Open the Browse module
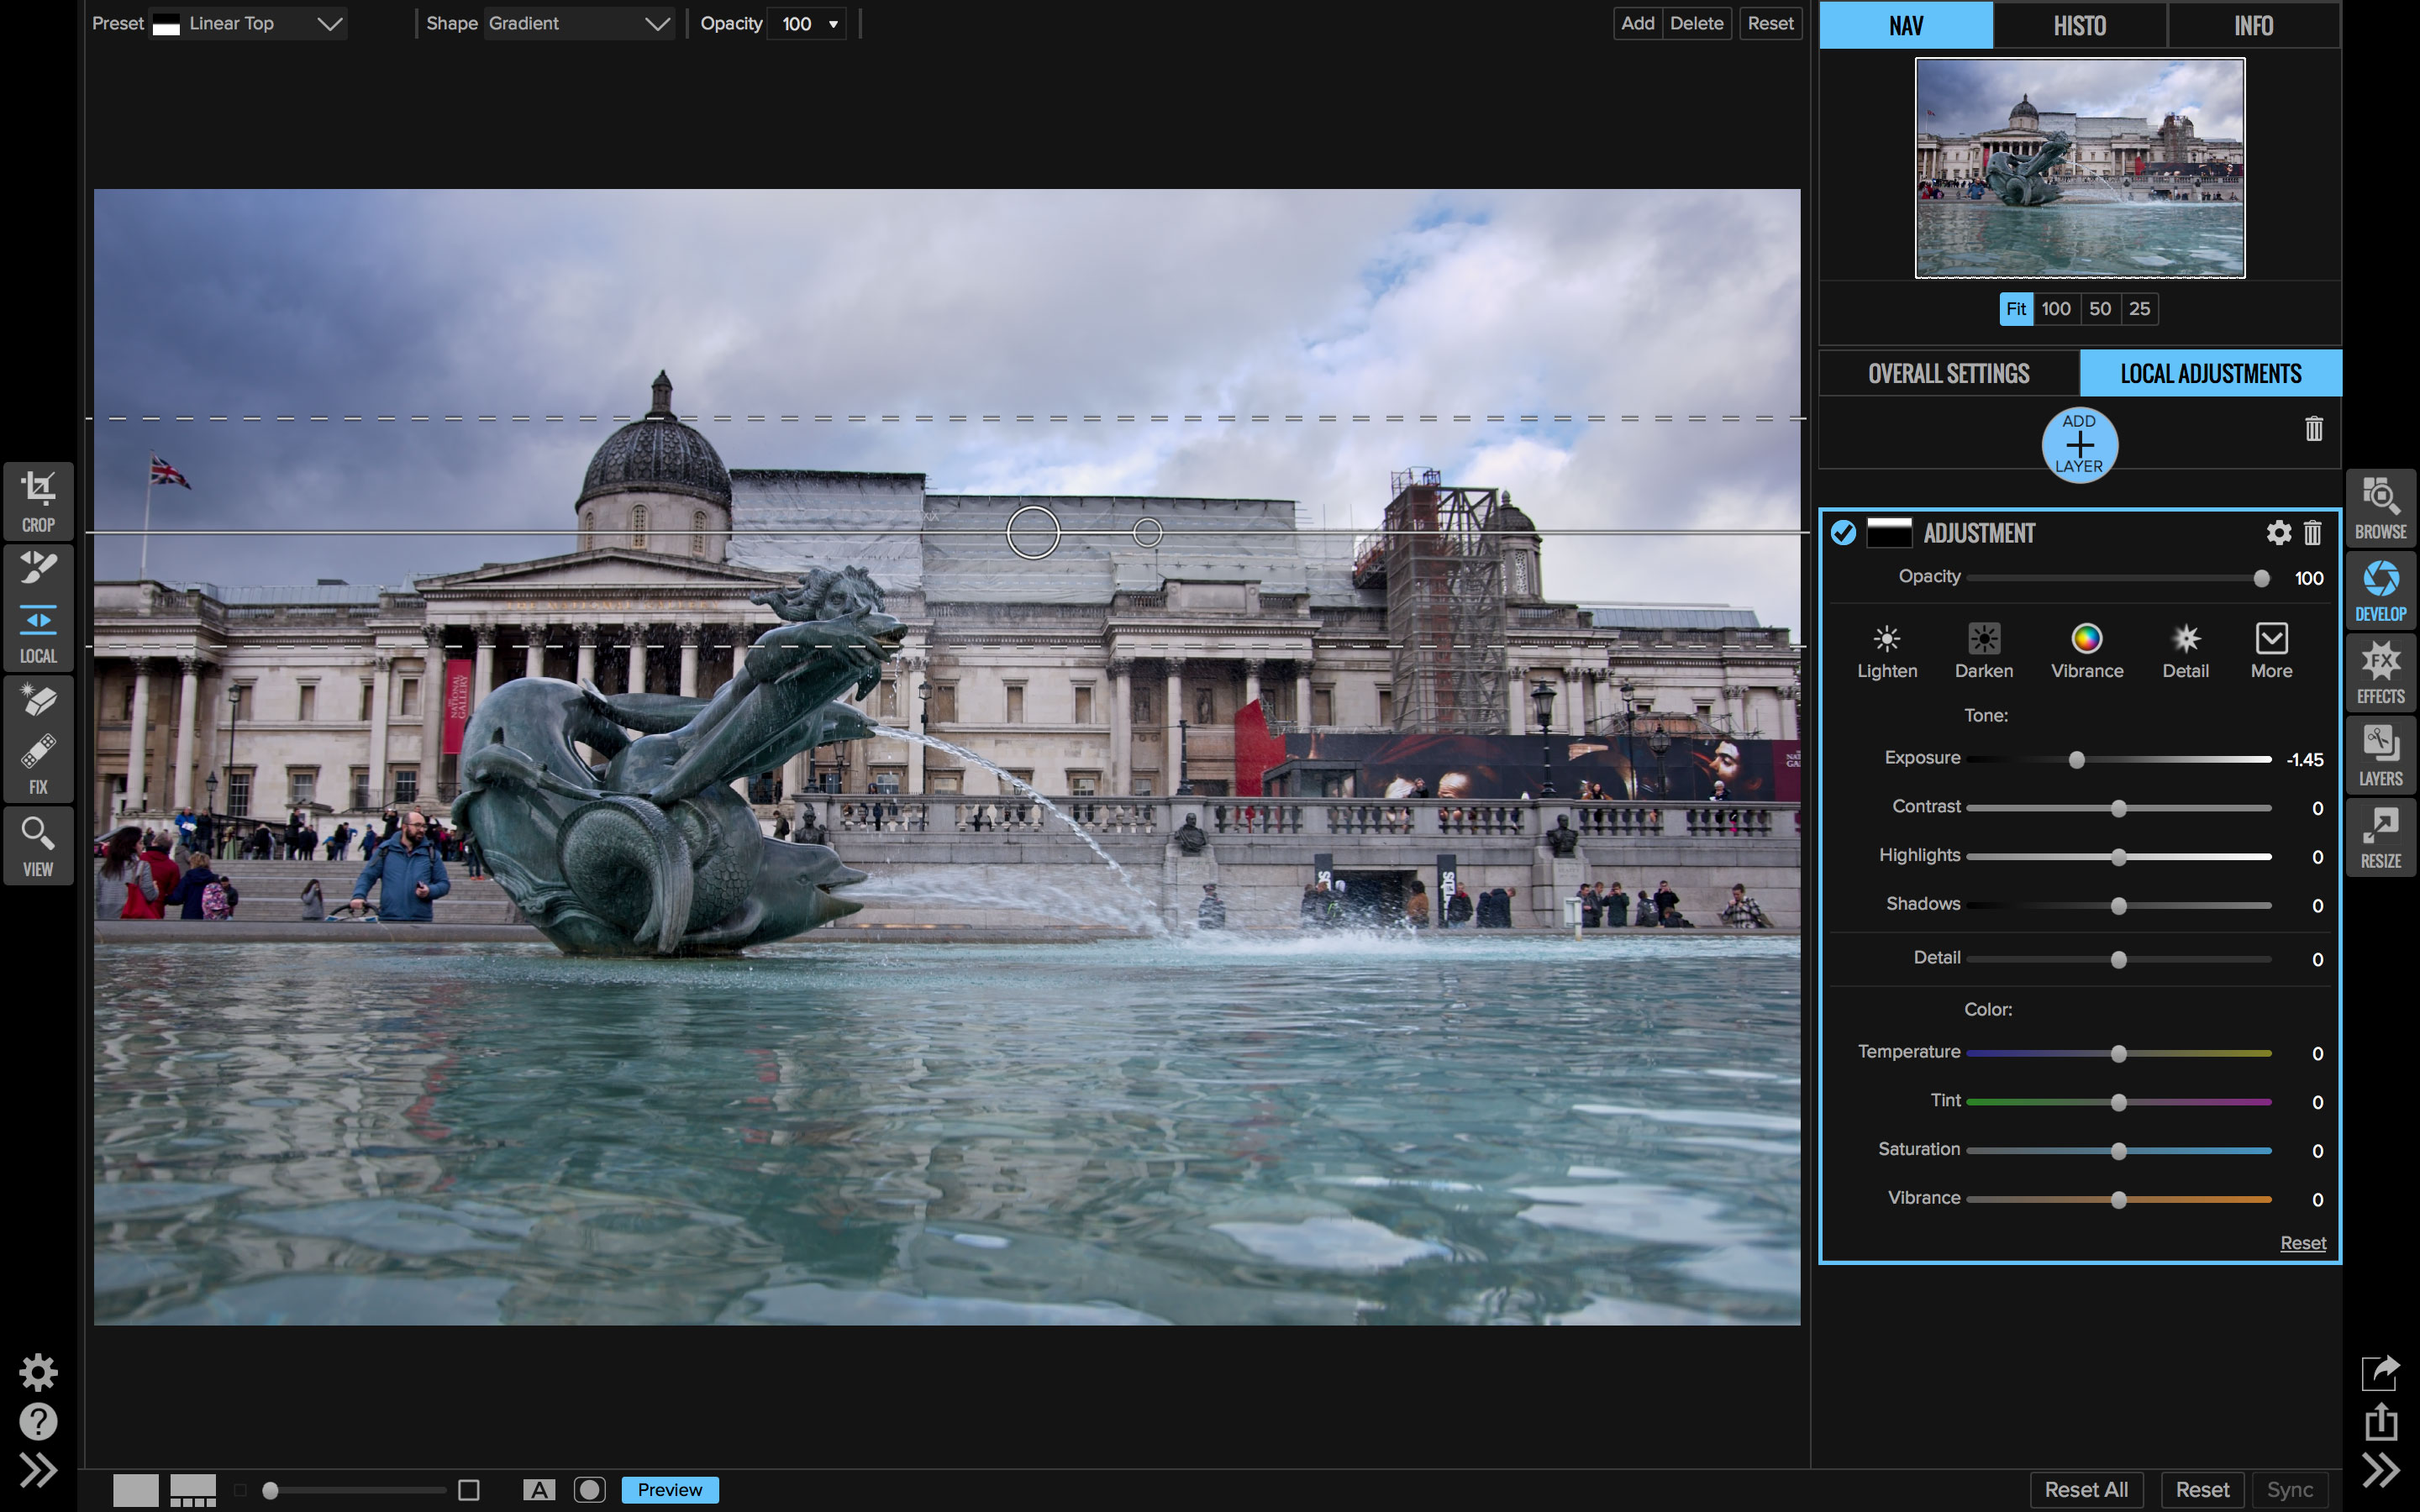This screenshot has height=1512, width=2420. 2380,508
